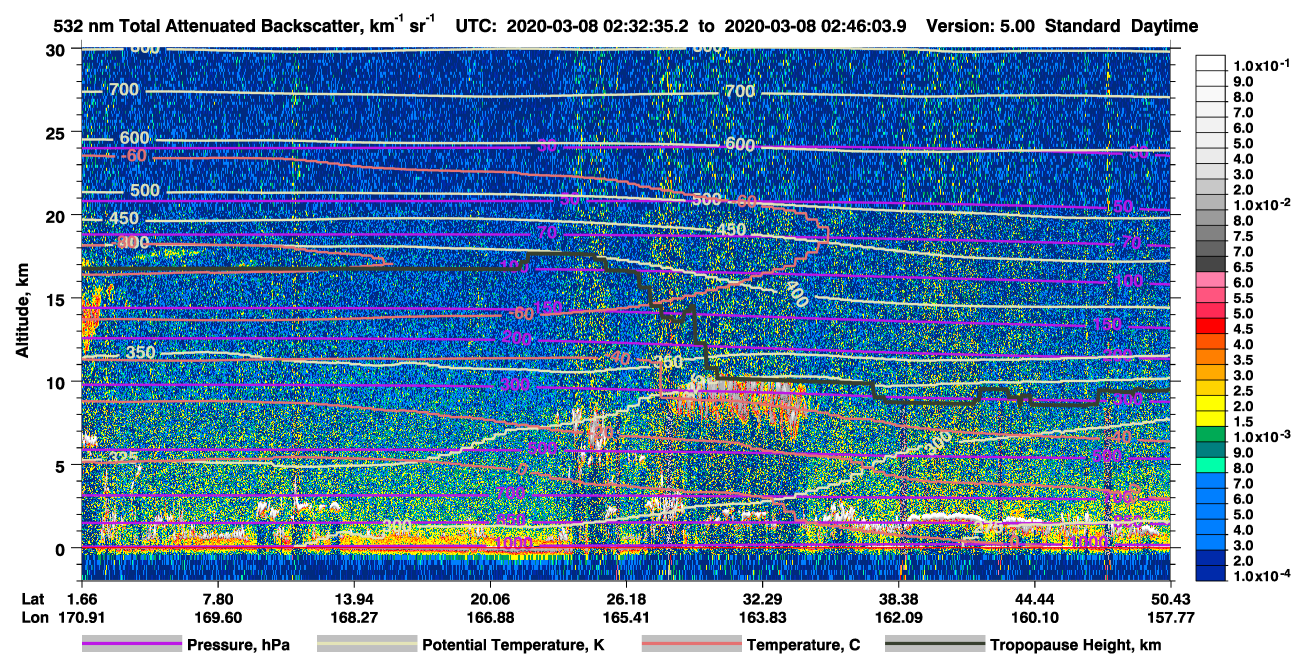
Task: Click the altitude axis tick '15'
Action: tap(56, 298)
